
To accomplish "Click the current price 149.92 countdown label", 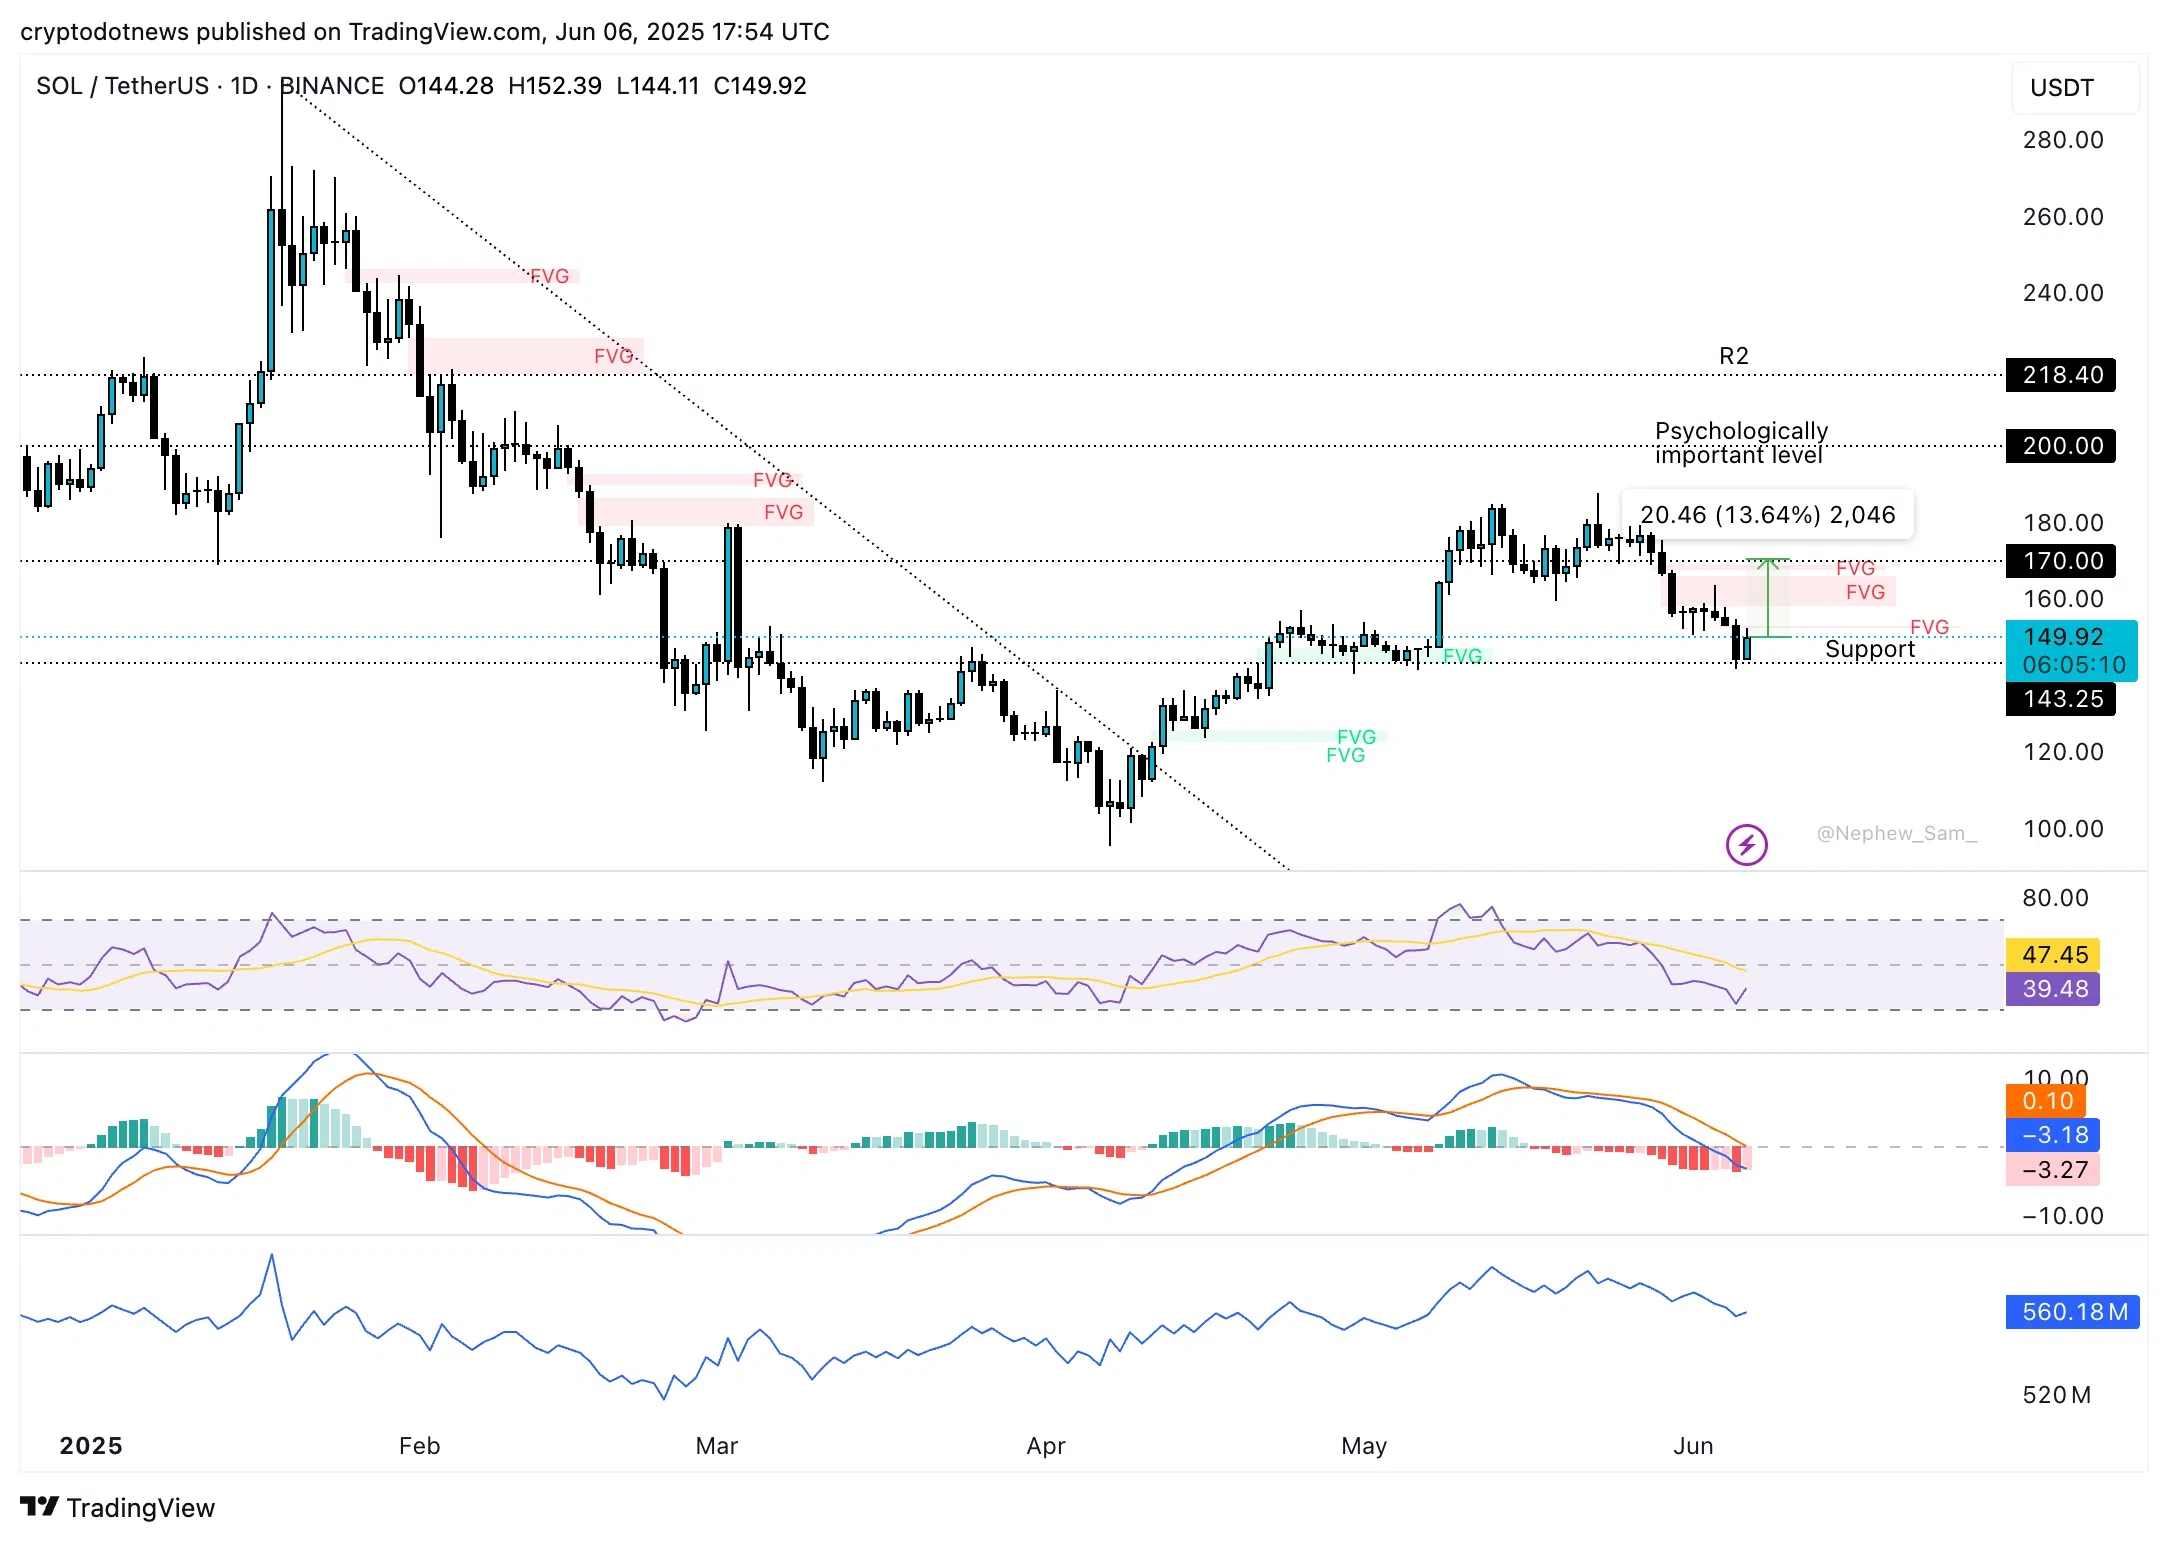I will coord(2071,651).
